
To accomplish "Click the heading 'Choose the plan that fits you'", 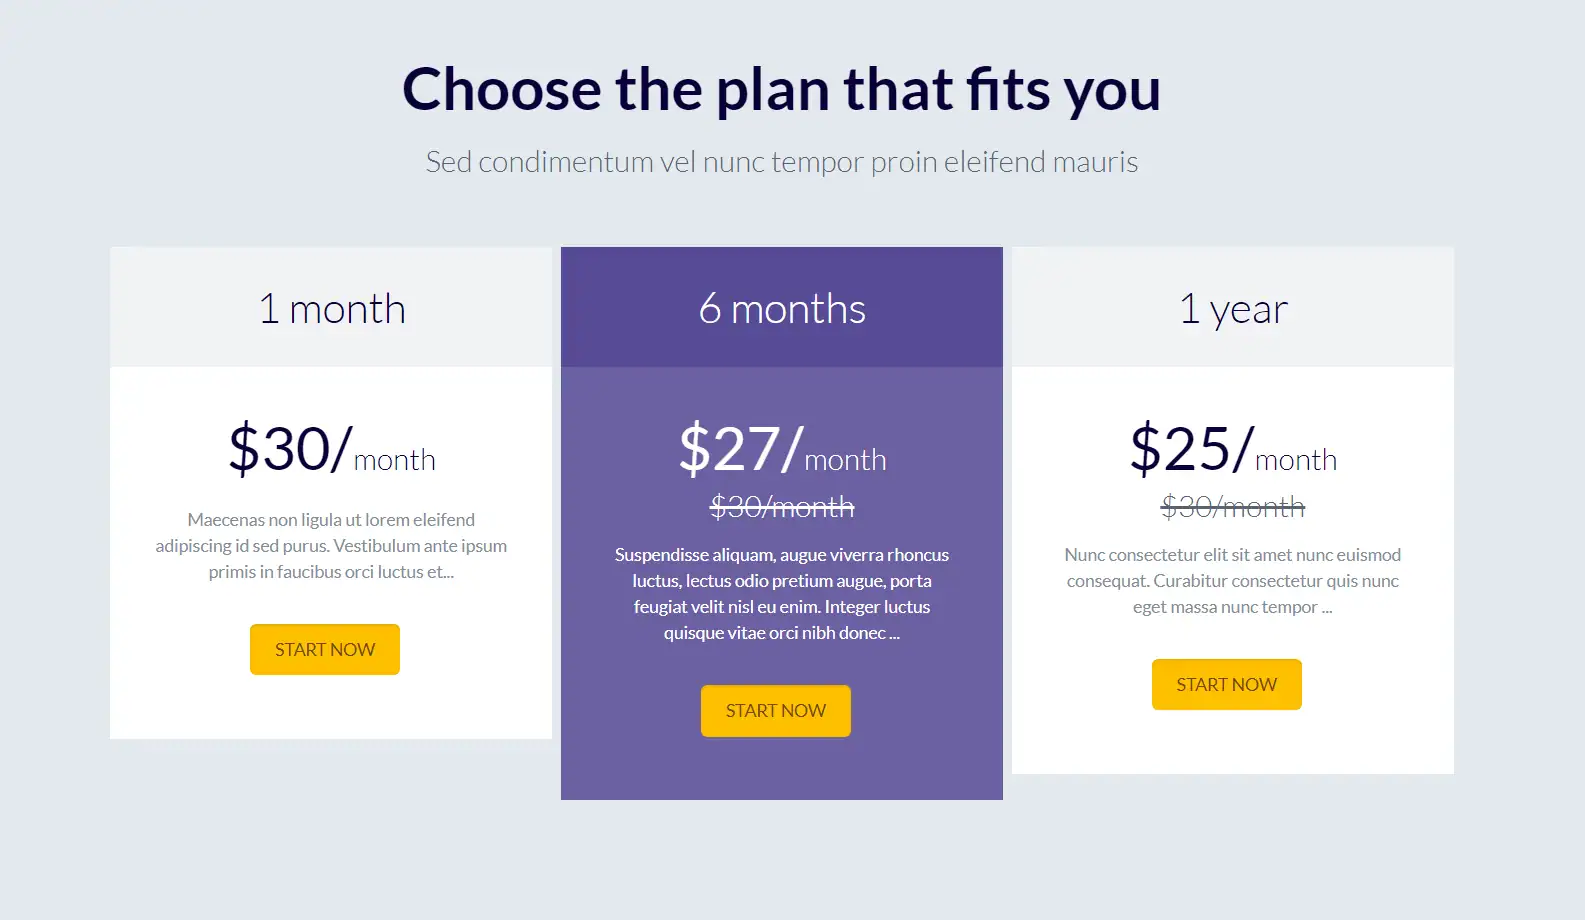I will pos(781,89).
